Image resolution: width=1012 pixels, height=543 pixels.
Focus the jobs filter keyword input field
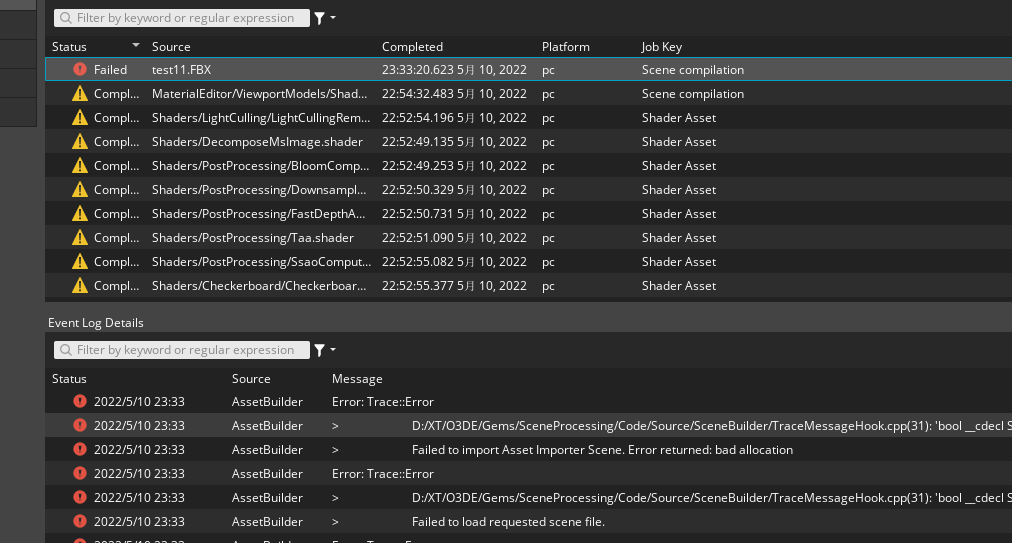click(182, 18)
